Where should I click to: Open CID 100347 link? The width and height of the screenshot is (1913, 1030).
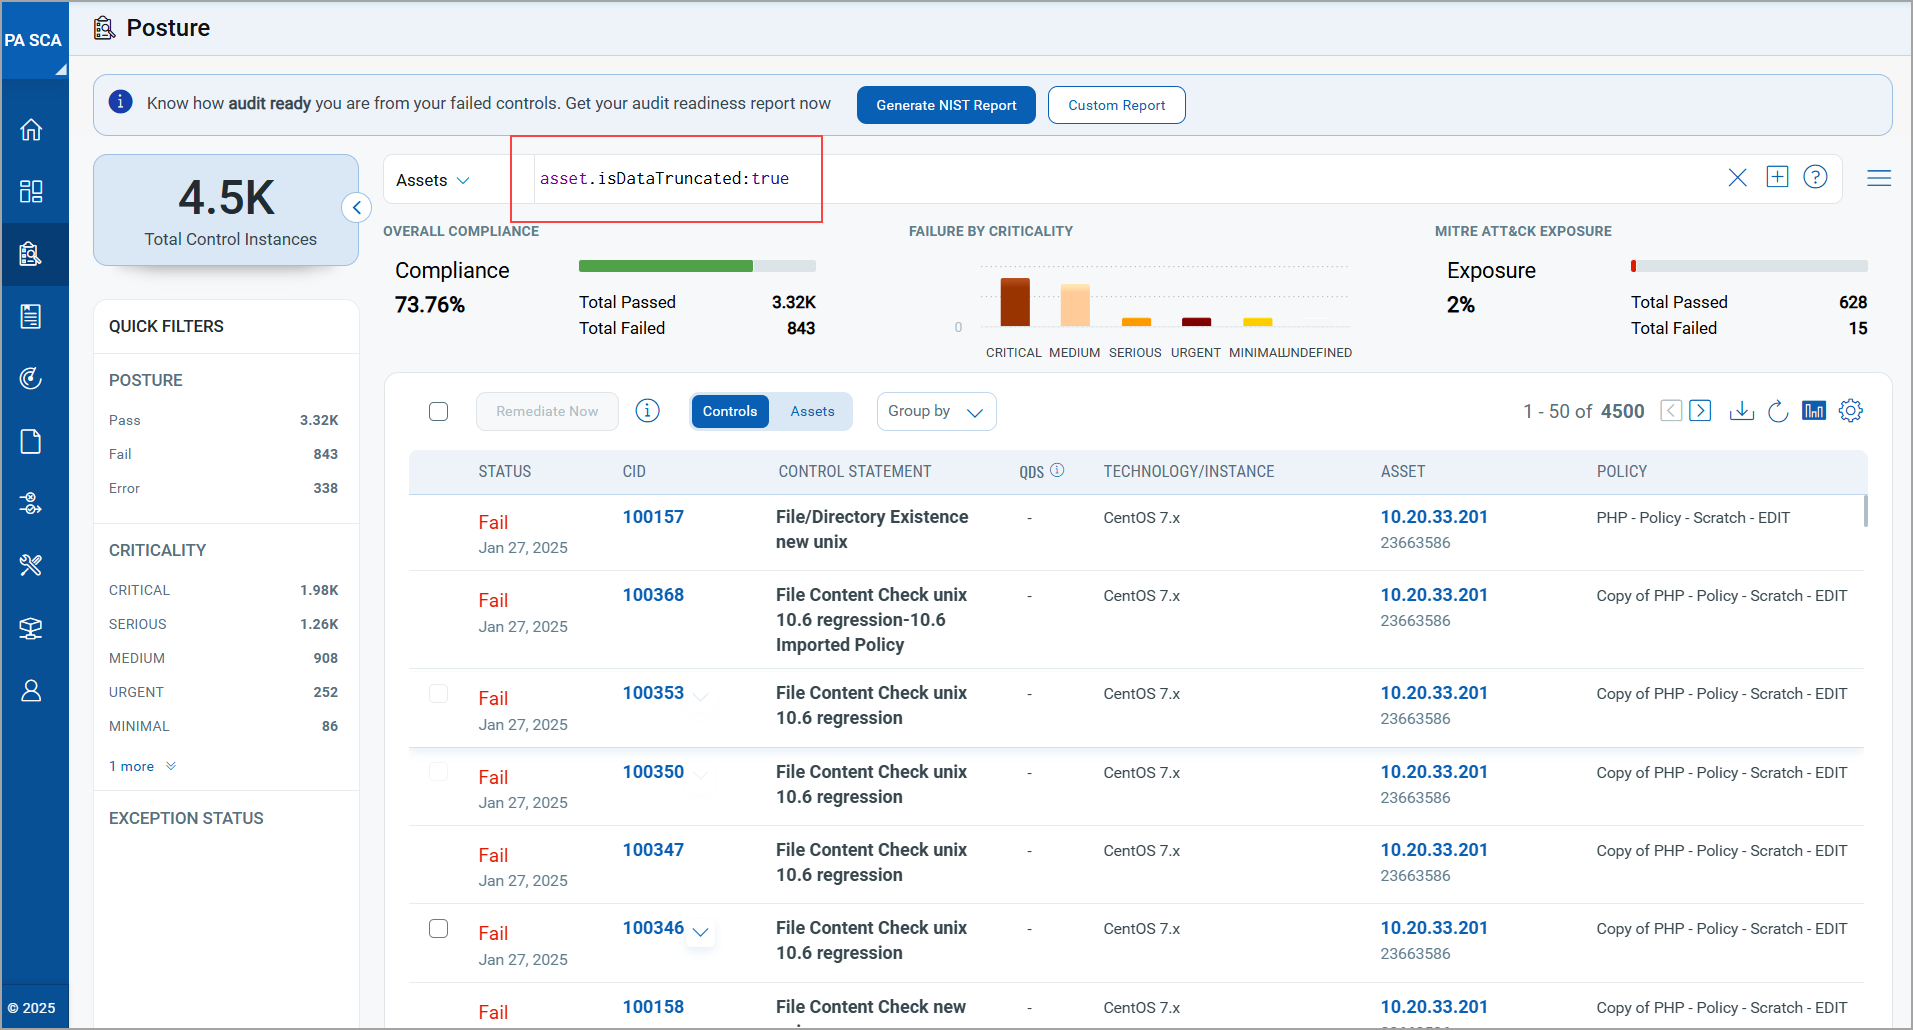(653, 850)
